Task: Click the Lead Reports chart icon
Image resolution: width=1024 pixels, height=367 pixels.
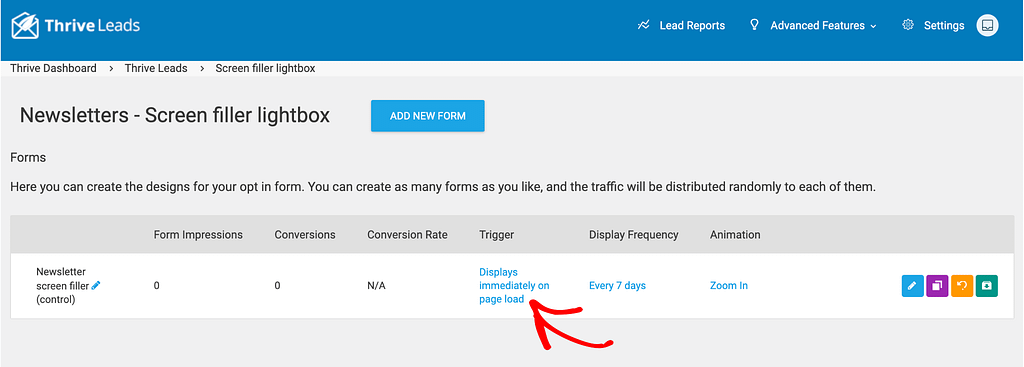Action: (x=644, y=25)
